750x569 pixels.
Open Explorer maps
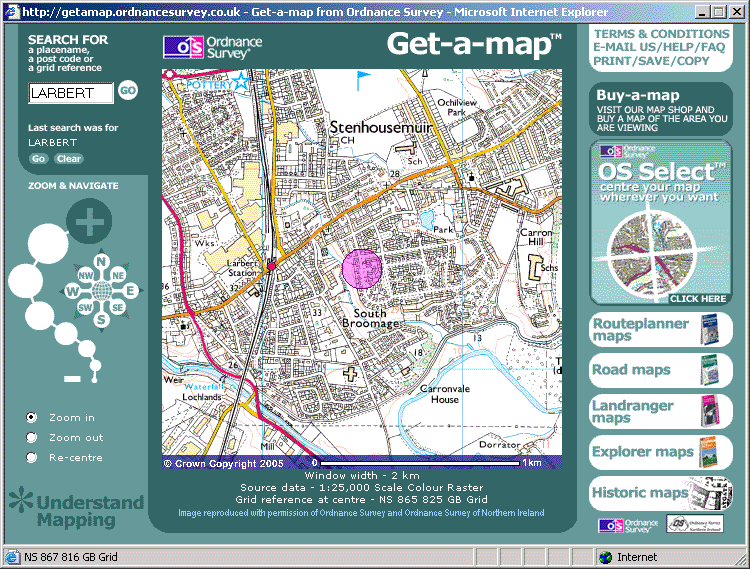click(x=661, y=452)
